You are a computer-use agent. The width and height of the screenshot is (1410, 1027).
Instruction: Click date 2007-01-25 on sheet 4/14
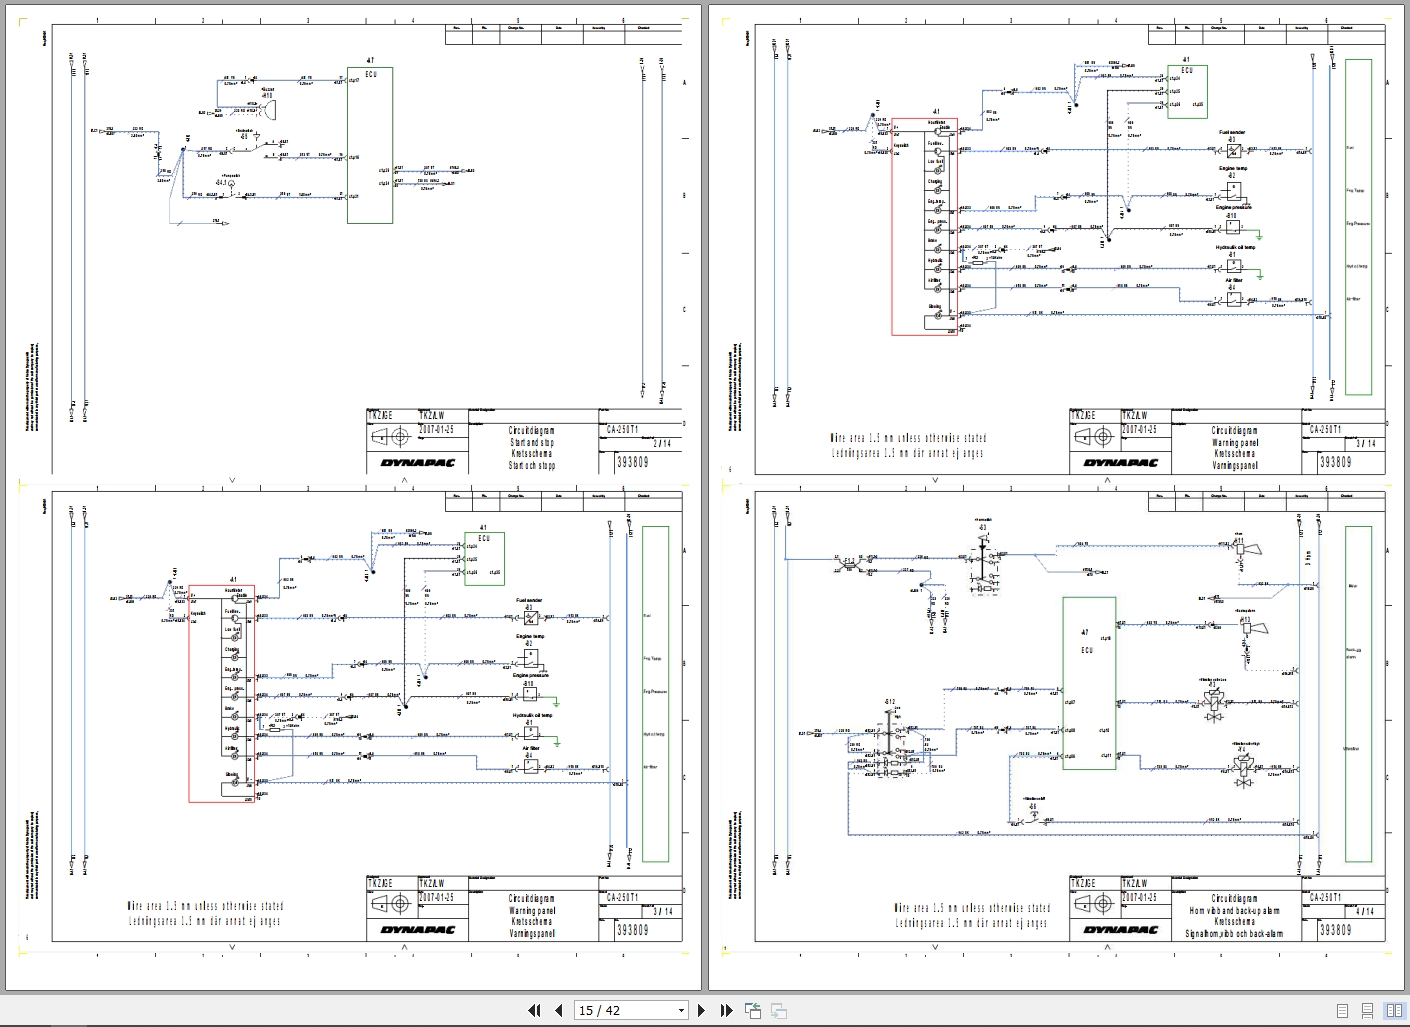click(x=1138, y=897)
